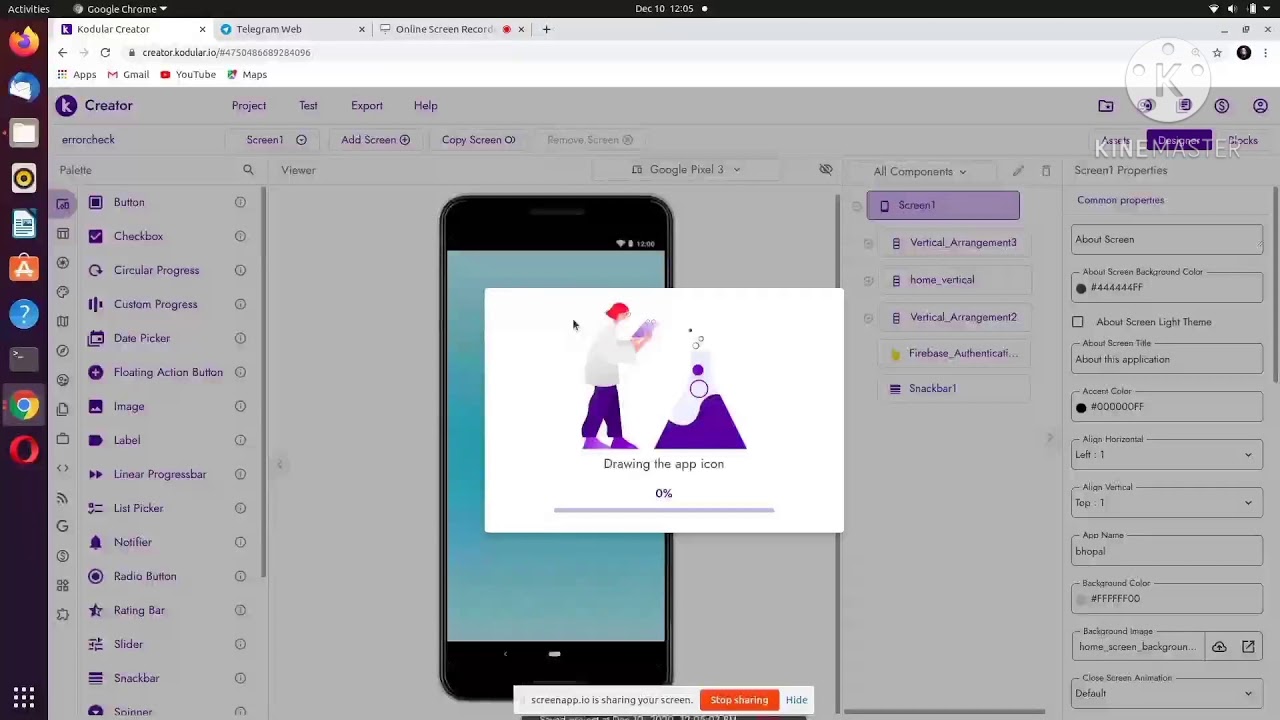The image size is (1280, 720).
Task: Show info for Checkbox component
Action: pos(240,236)
